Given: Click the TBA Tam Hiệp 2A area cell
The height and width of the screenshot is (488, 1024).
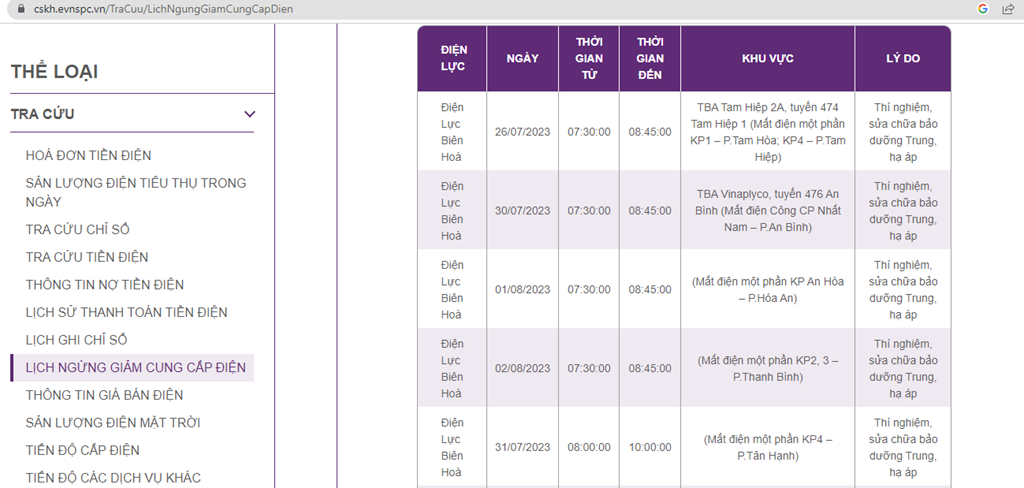Looking at the screenshot, I should tap(767, 132).
